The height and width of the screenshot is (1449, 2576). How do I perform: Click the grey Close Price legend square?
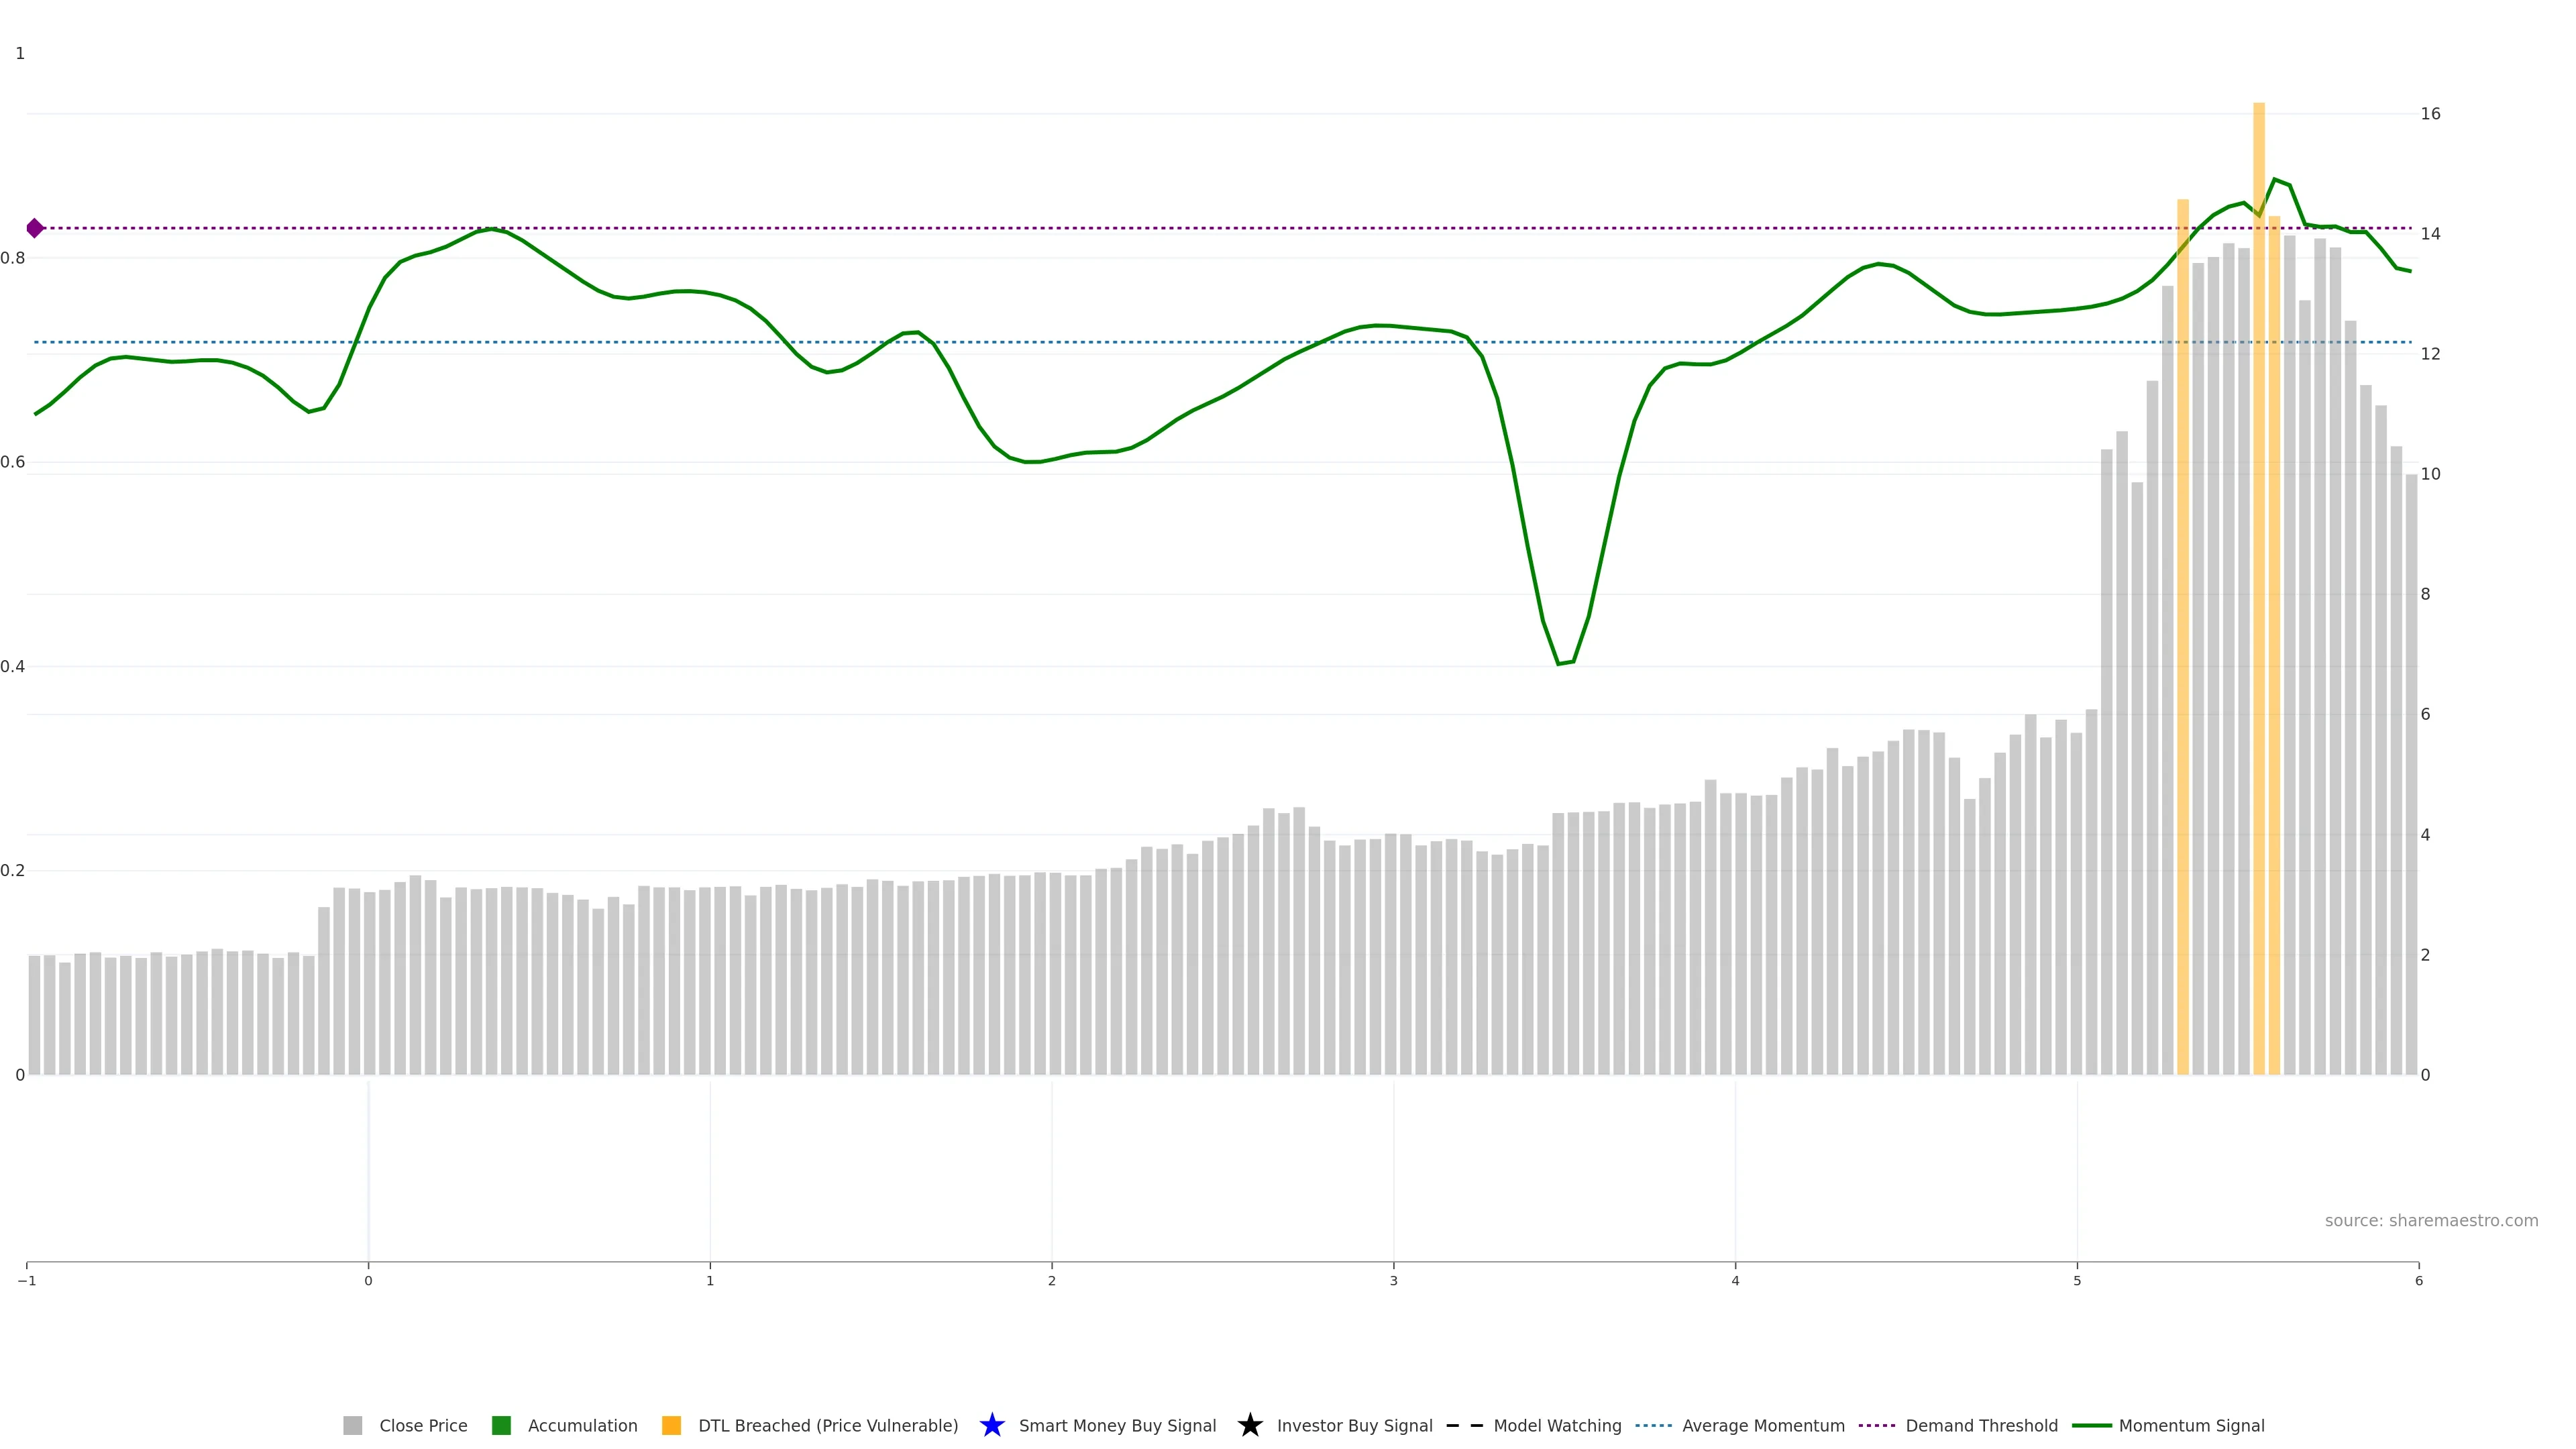point(353,1425)
